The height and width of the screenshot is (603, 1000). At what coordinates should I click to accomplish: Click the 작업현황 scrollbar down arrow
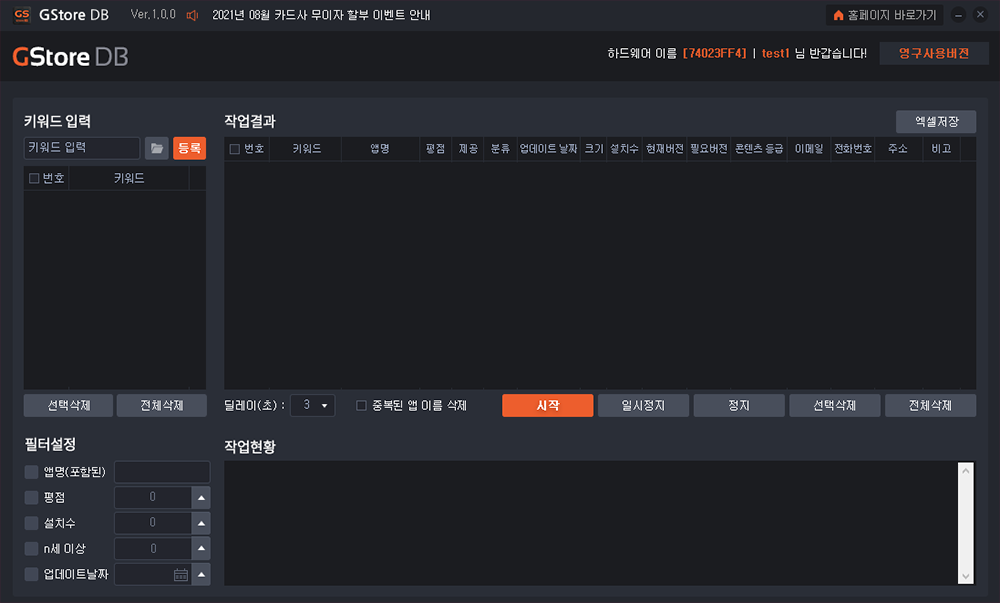(966, 576)
